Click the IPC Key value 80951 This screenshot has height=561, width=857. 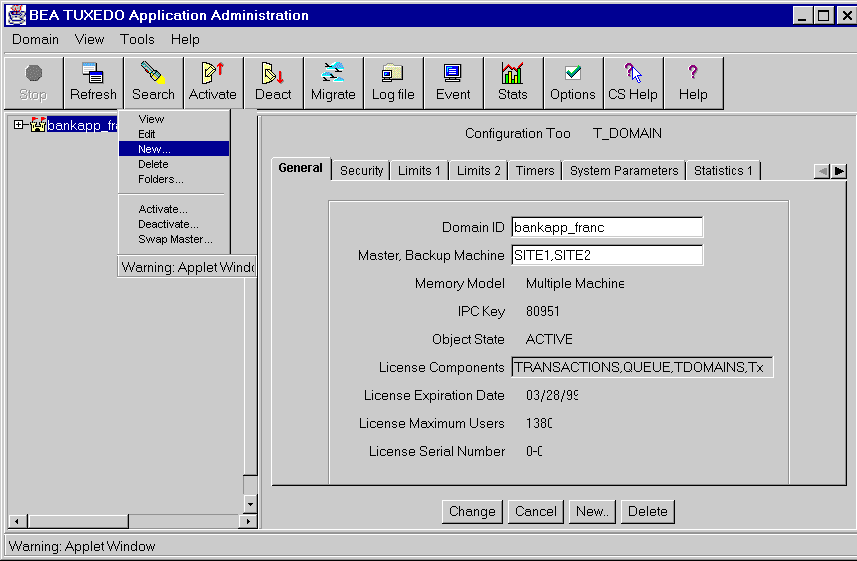[x=543, y=312]
